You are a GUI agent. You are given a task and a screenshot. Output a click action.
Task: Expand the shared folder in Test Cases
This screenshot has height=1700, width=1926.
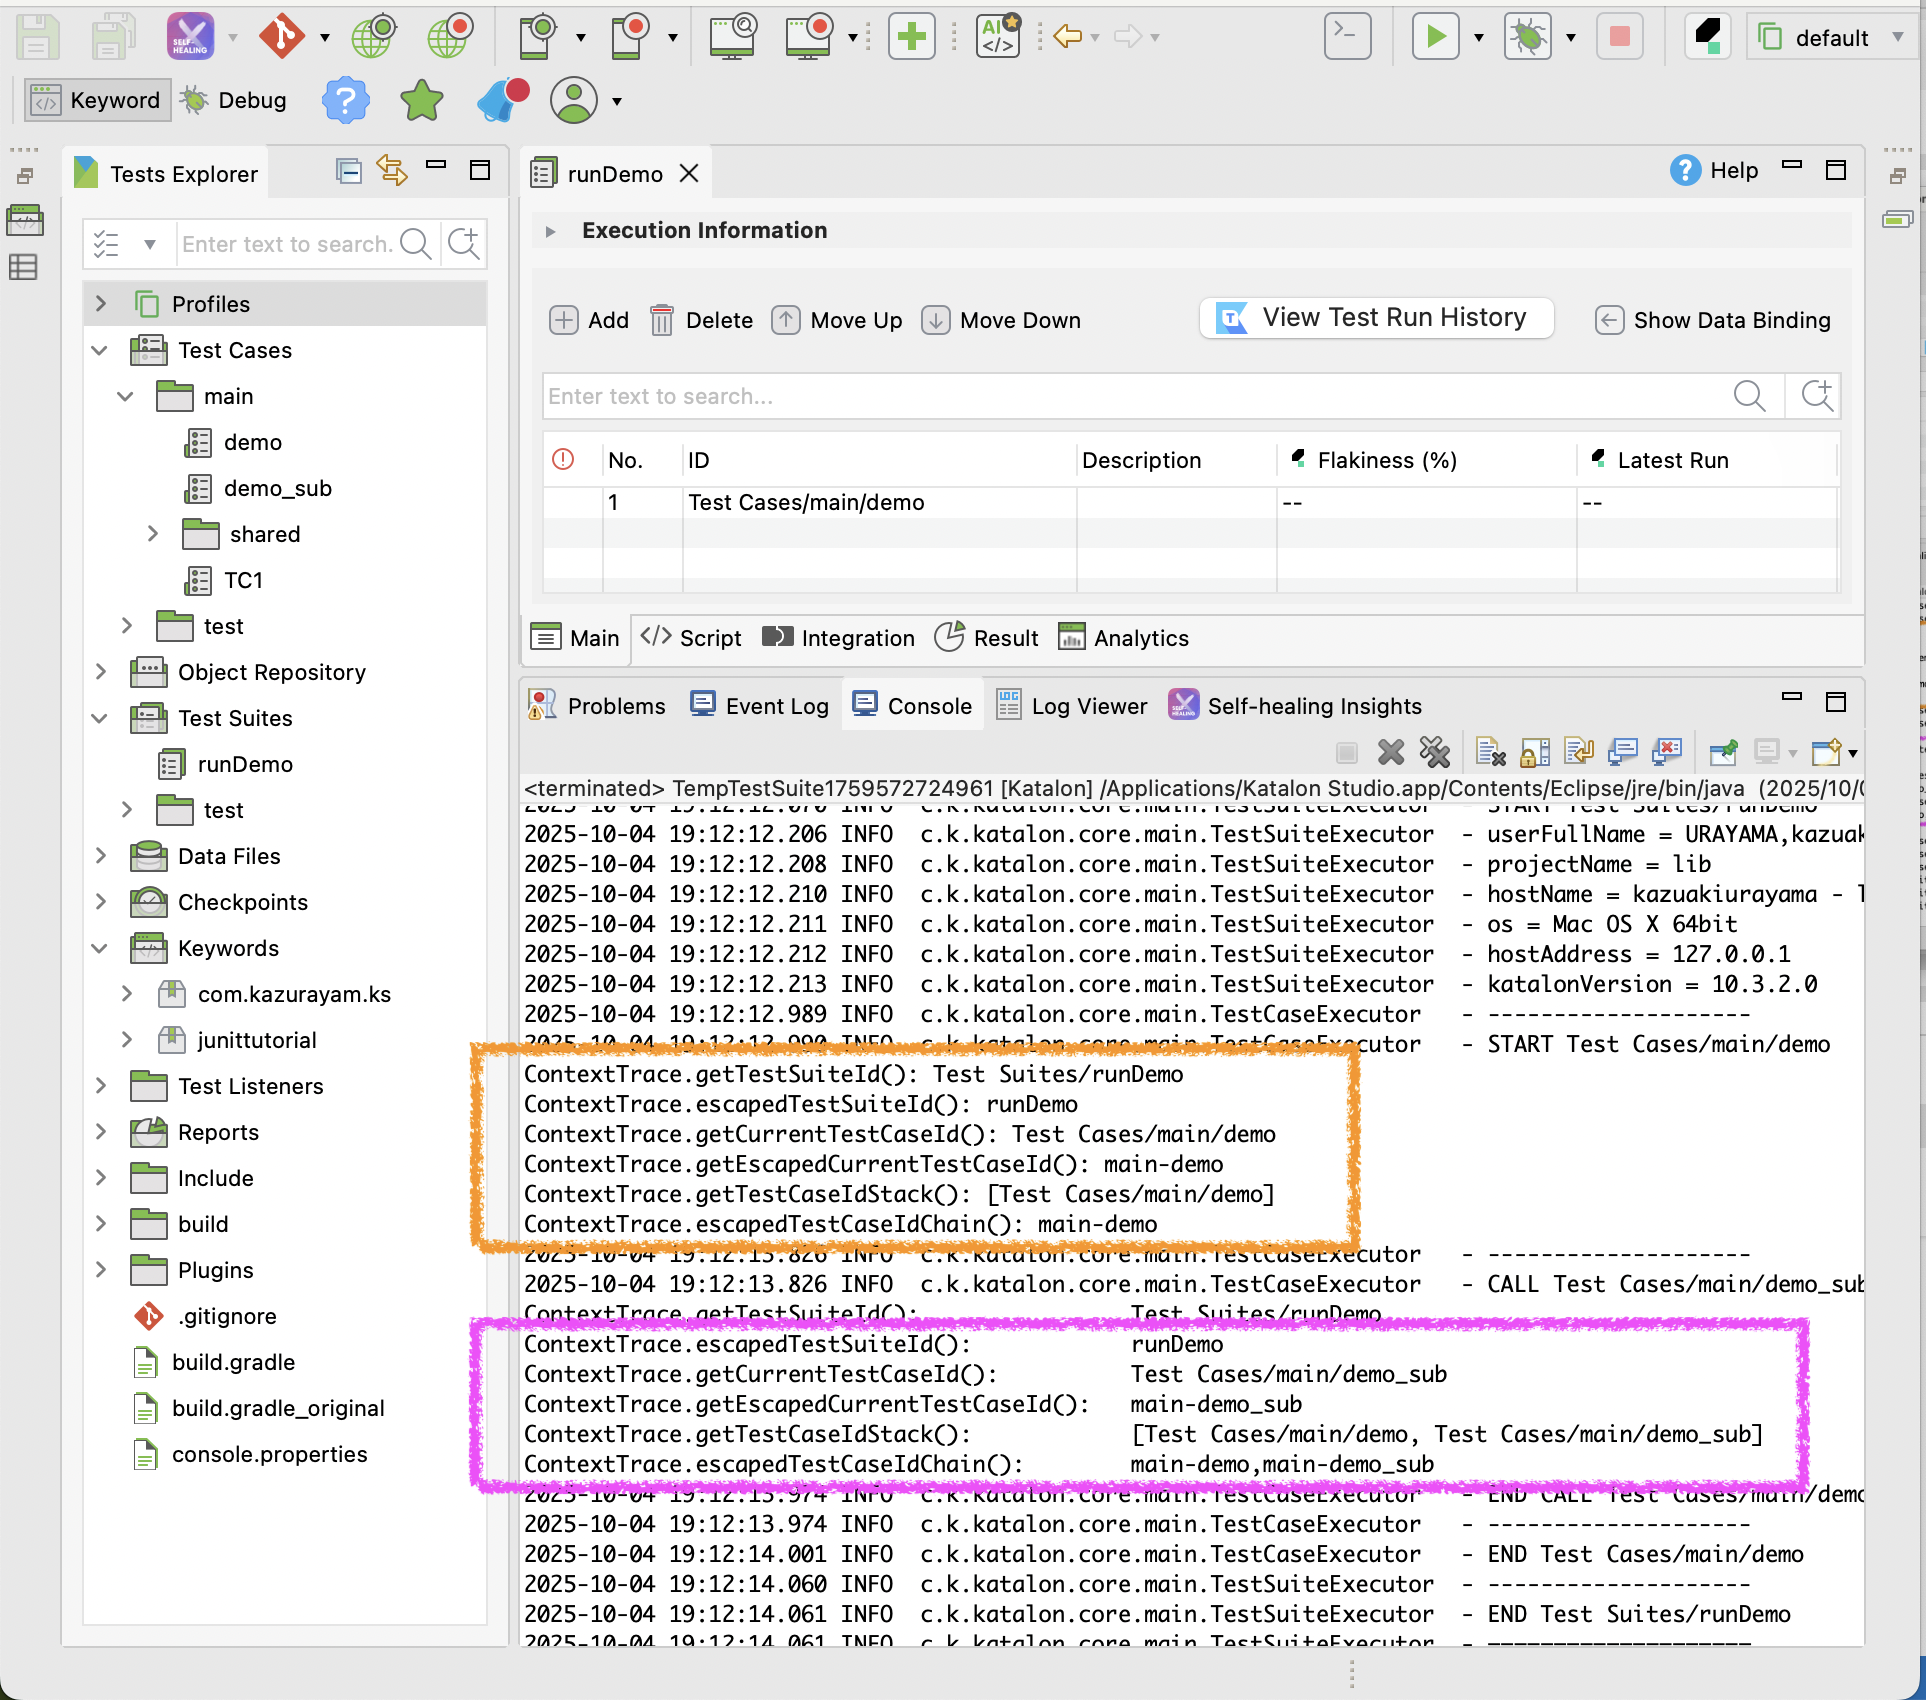[153, 534]
